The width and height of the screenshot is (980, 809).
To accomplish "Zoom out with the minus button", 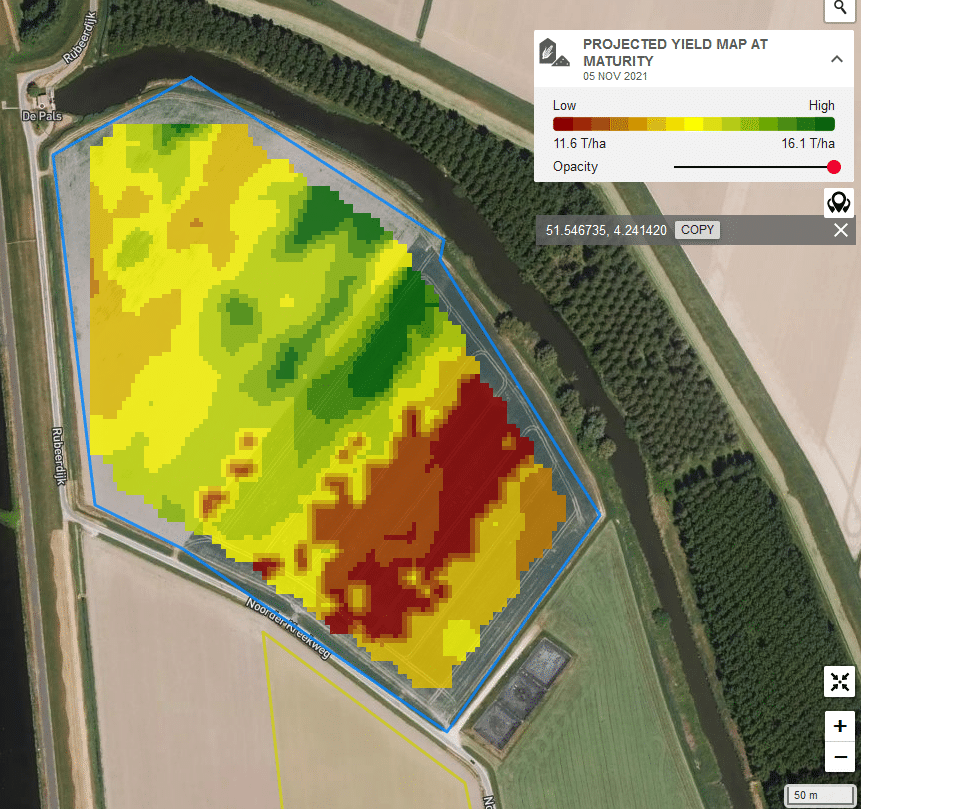I will (x=839, y=756).
